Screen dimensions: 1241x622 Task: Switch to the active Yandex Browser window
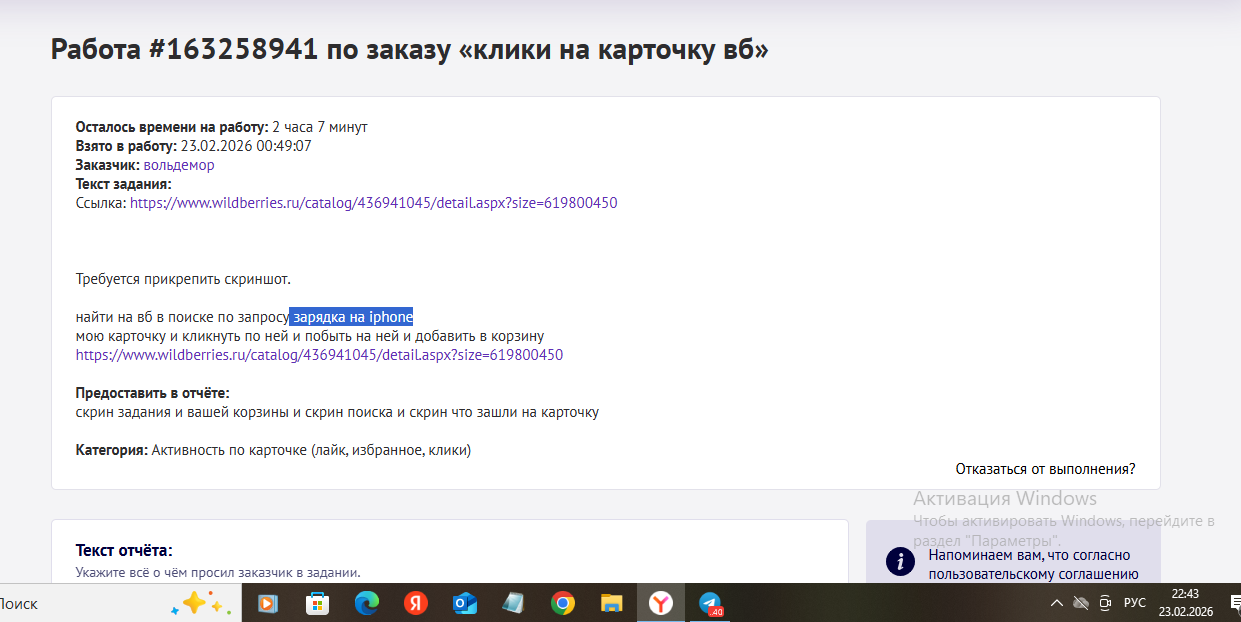point(661,603)
